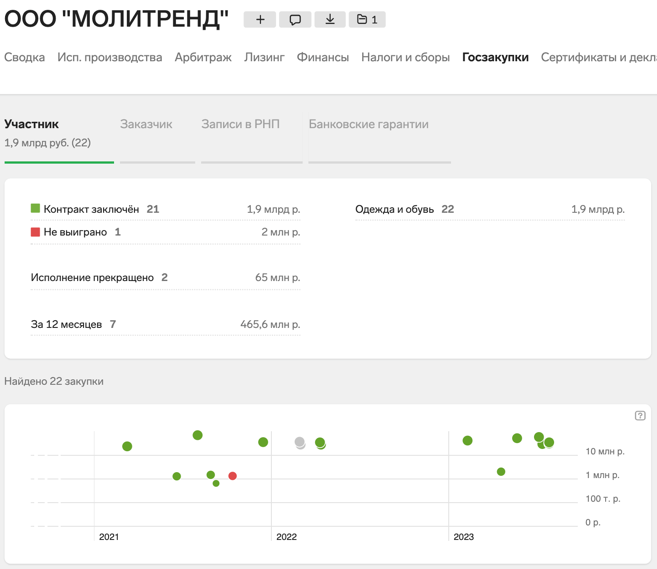The image size is (657, 569).
Task: Click the 100 т. р. axis label
Action: pos(603,499)
